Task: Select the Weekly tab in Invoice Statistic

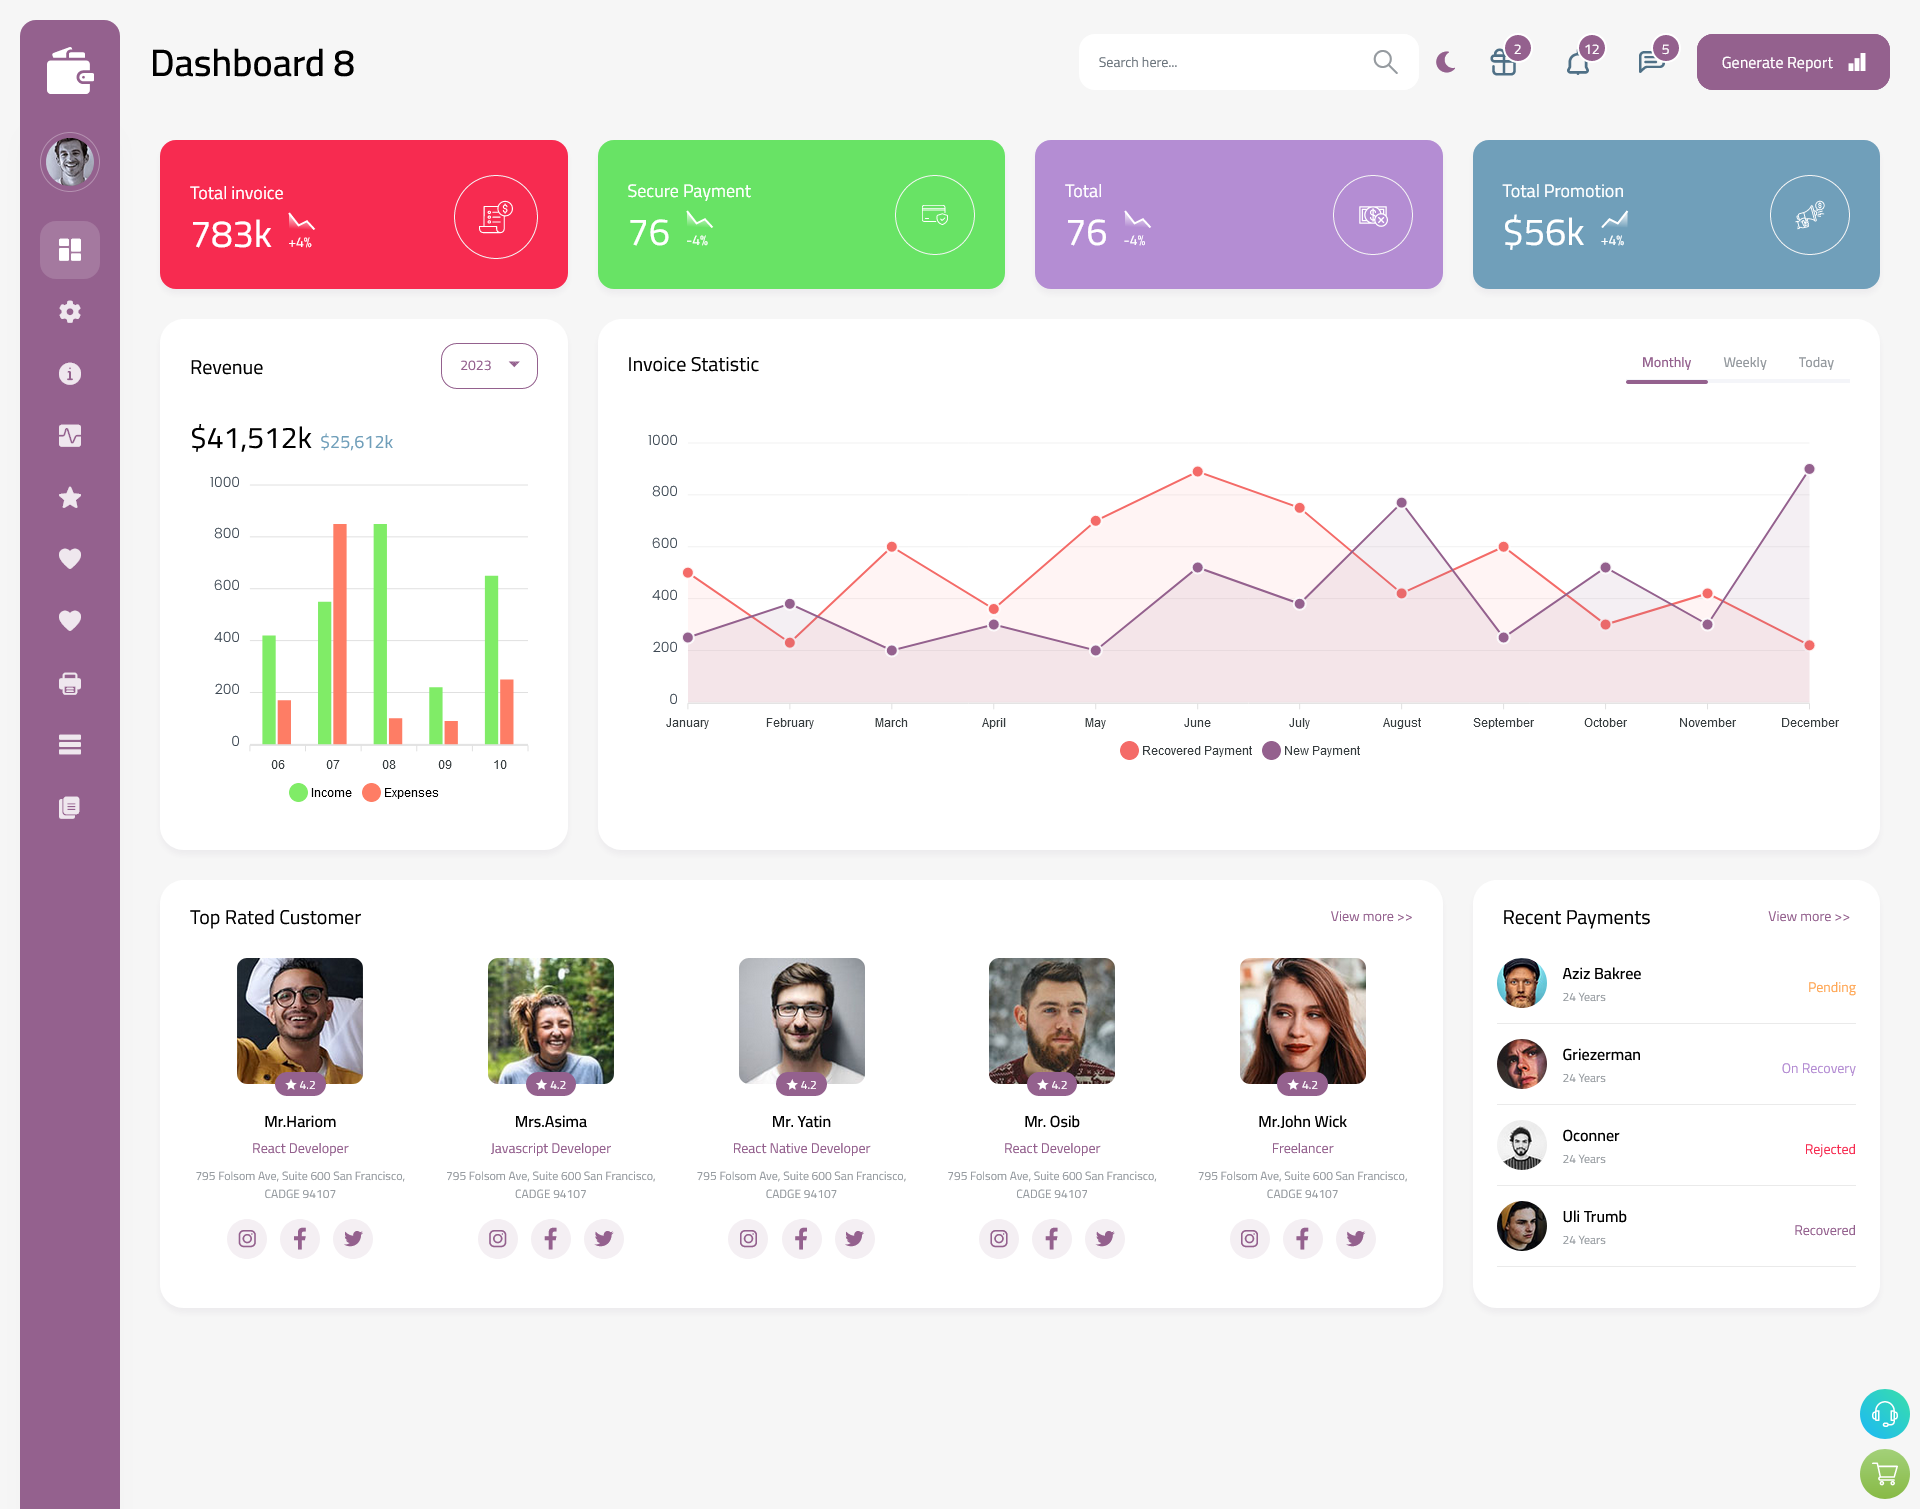Action: click(x=1745, y=362)
